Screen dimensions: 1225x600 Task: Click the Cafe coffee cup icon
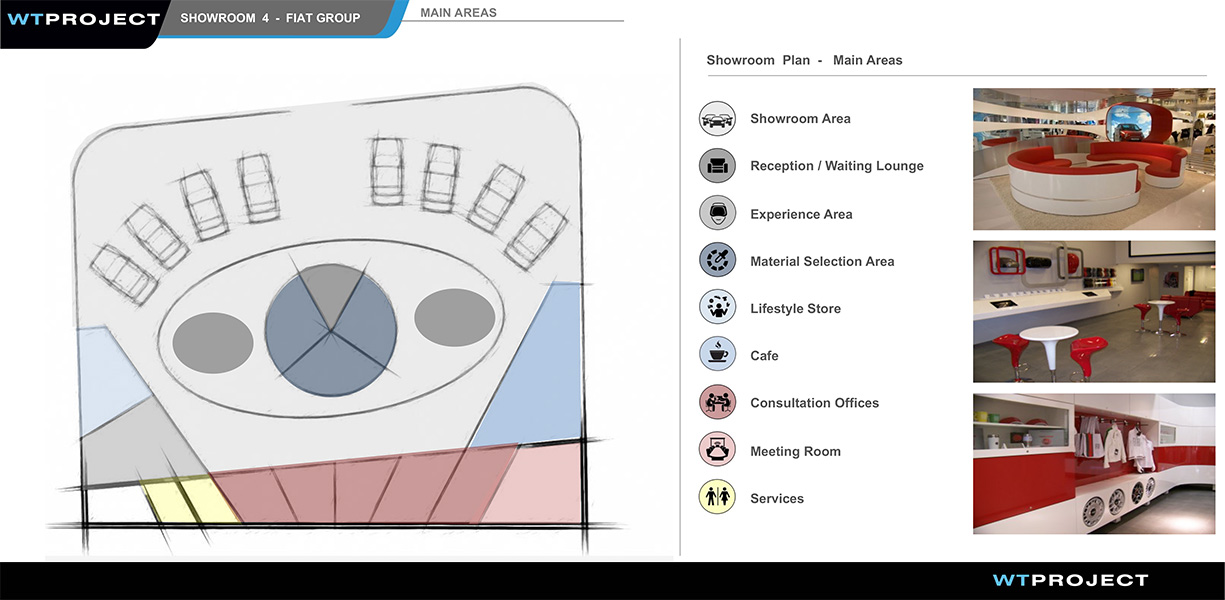pyautogui.click(x=717, y=355)
